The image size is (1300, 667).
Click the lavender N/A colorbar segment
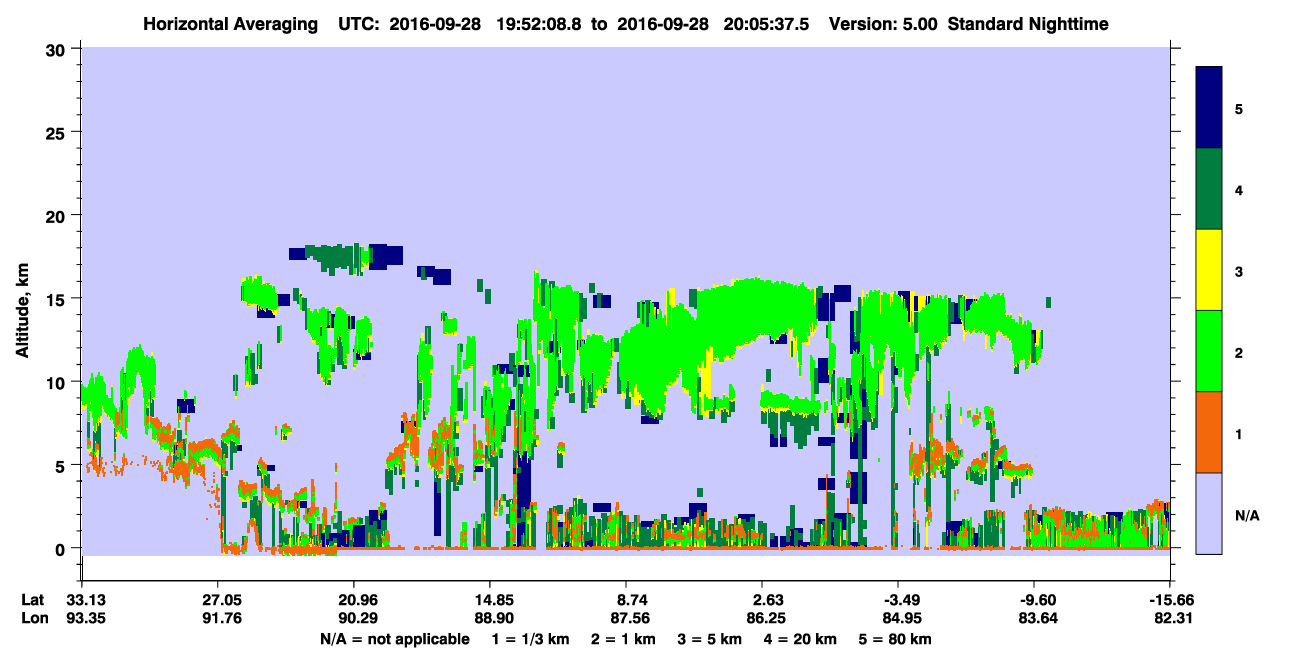[1209, 513]
